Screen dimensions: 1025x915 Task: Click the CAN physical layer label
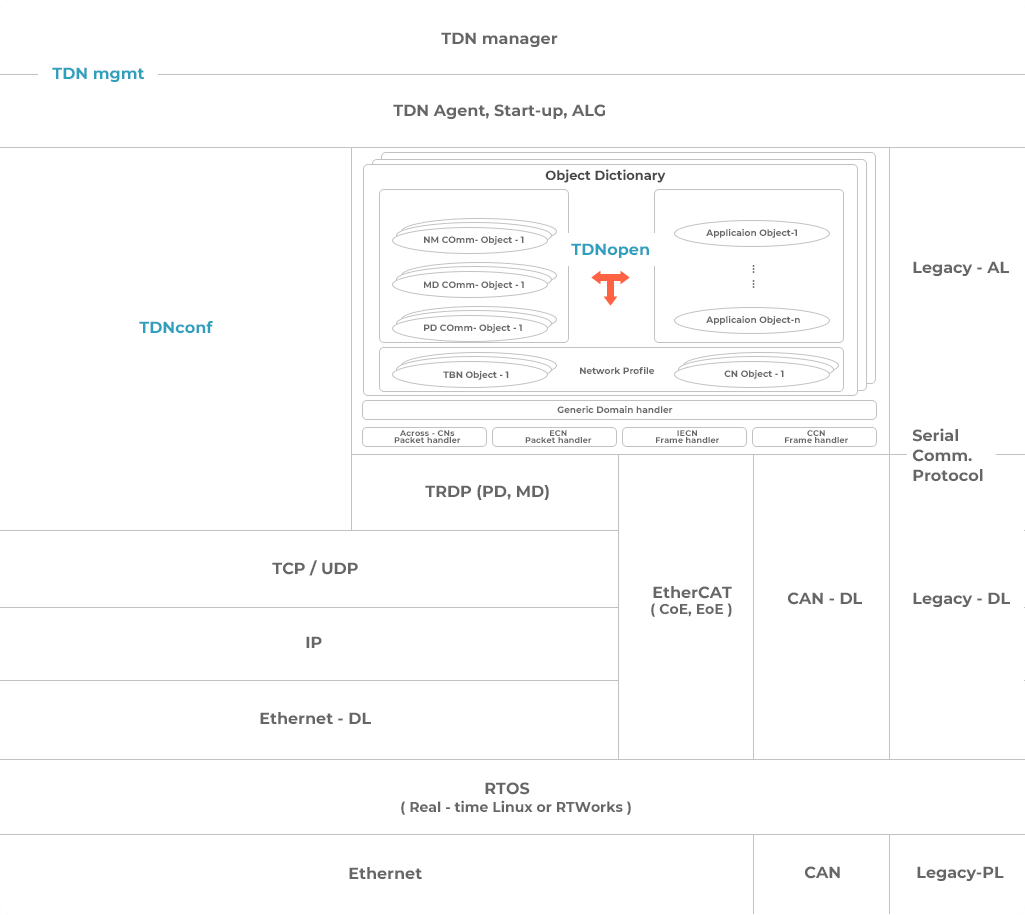(822, 873)
